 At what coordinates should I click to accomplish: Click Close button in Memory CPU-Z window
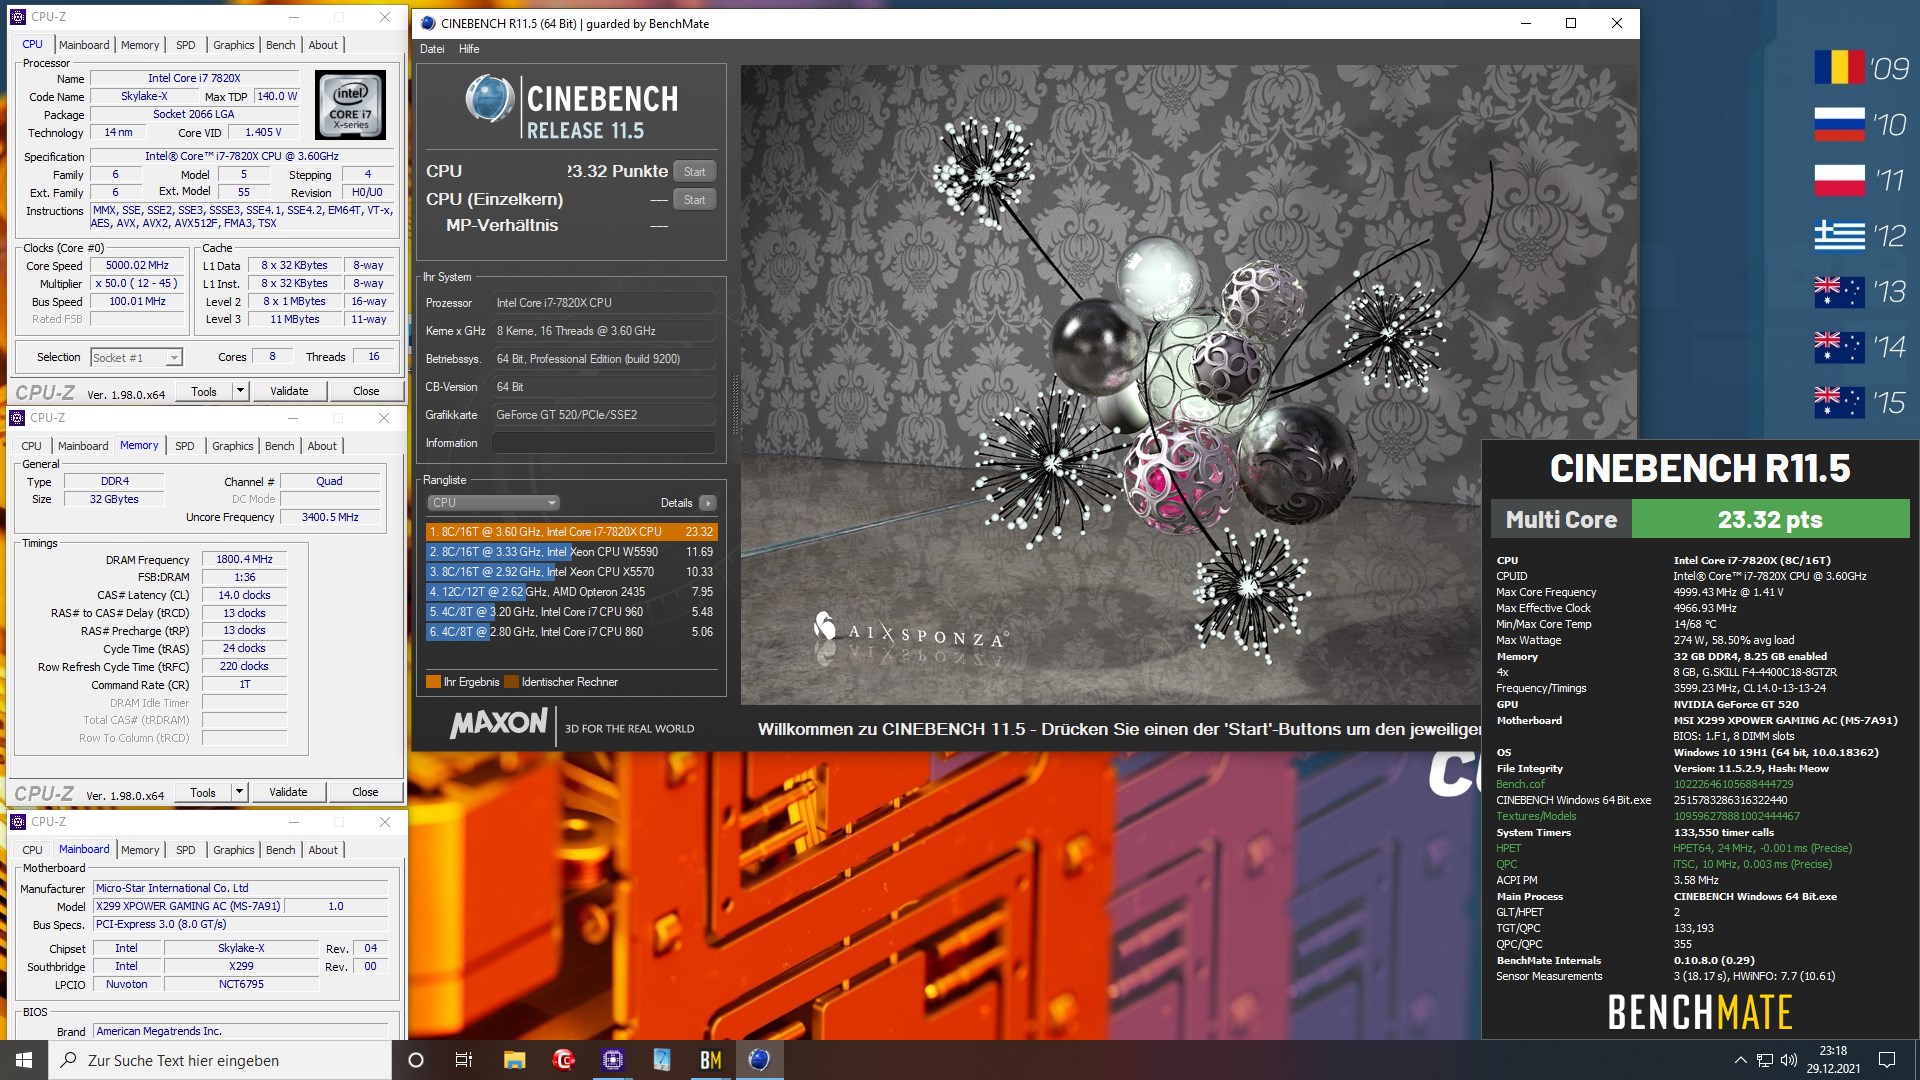(365, 792)
